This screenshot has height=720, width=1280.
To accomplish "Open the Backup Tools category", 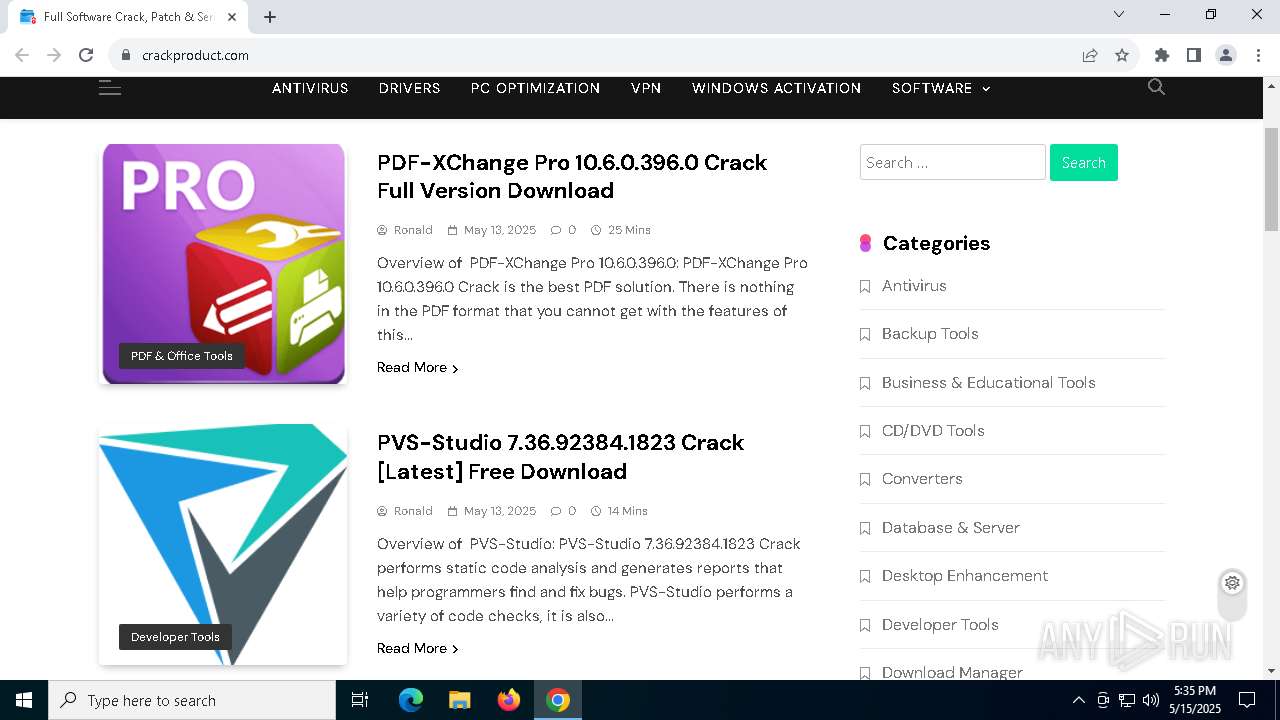I will click(x=930, y=334).
